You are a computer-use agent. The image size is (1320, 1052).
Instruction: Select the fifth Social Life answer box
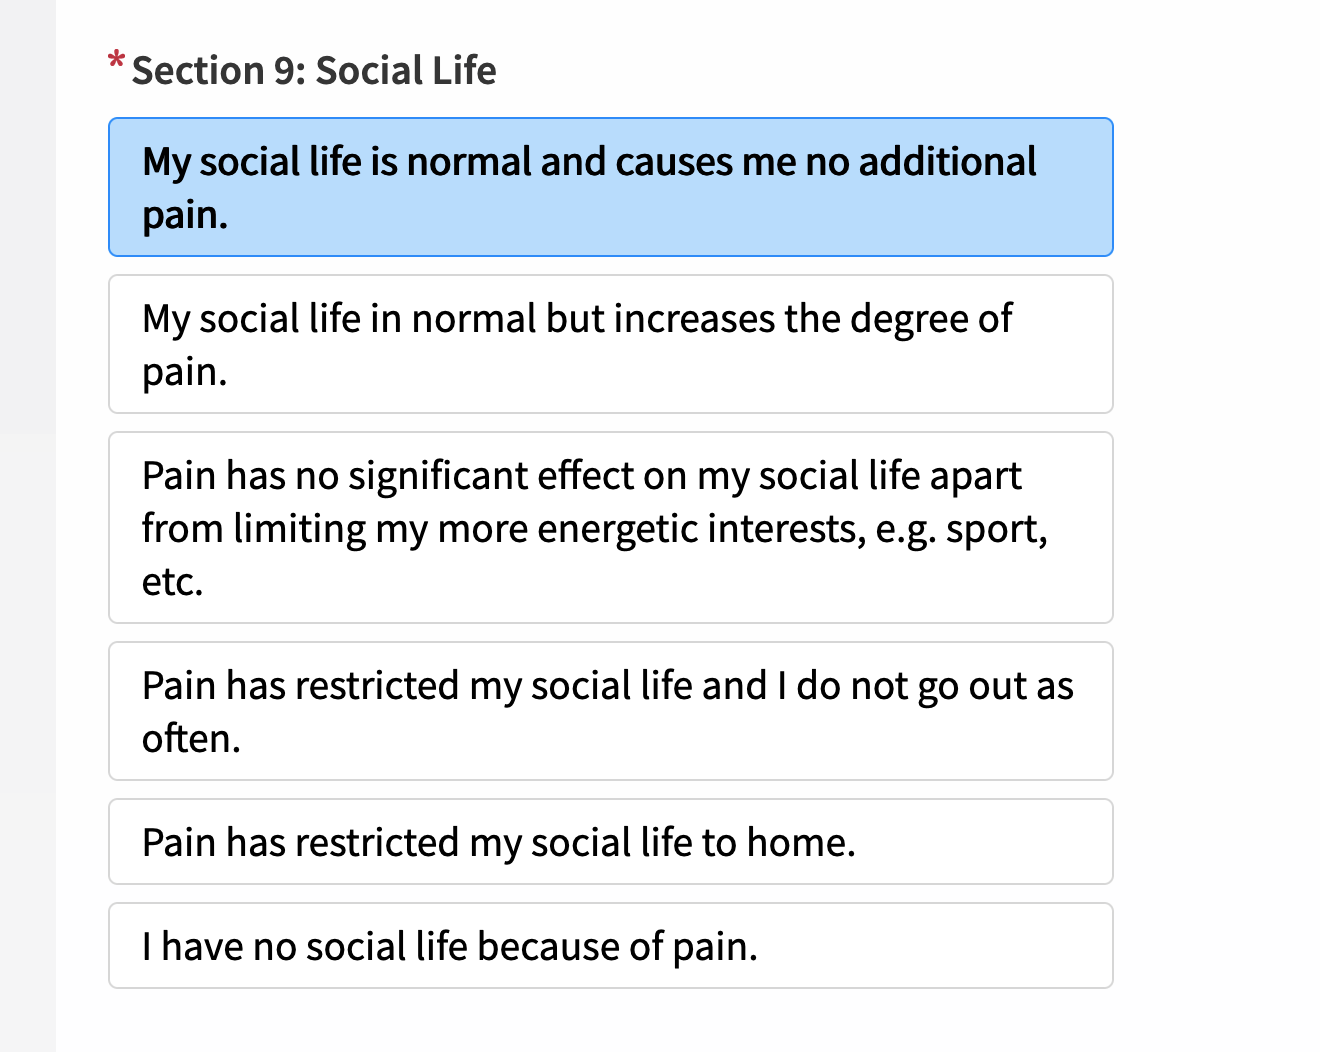[x=610, y=842]
